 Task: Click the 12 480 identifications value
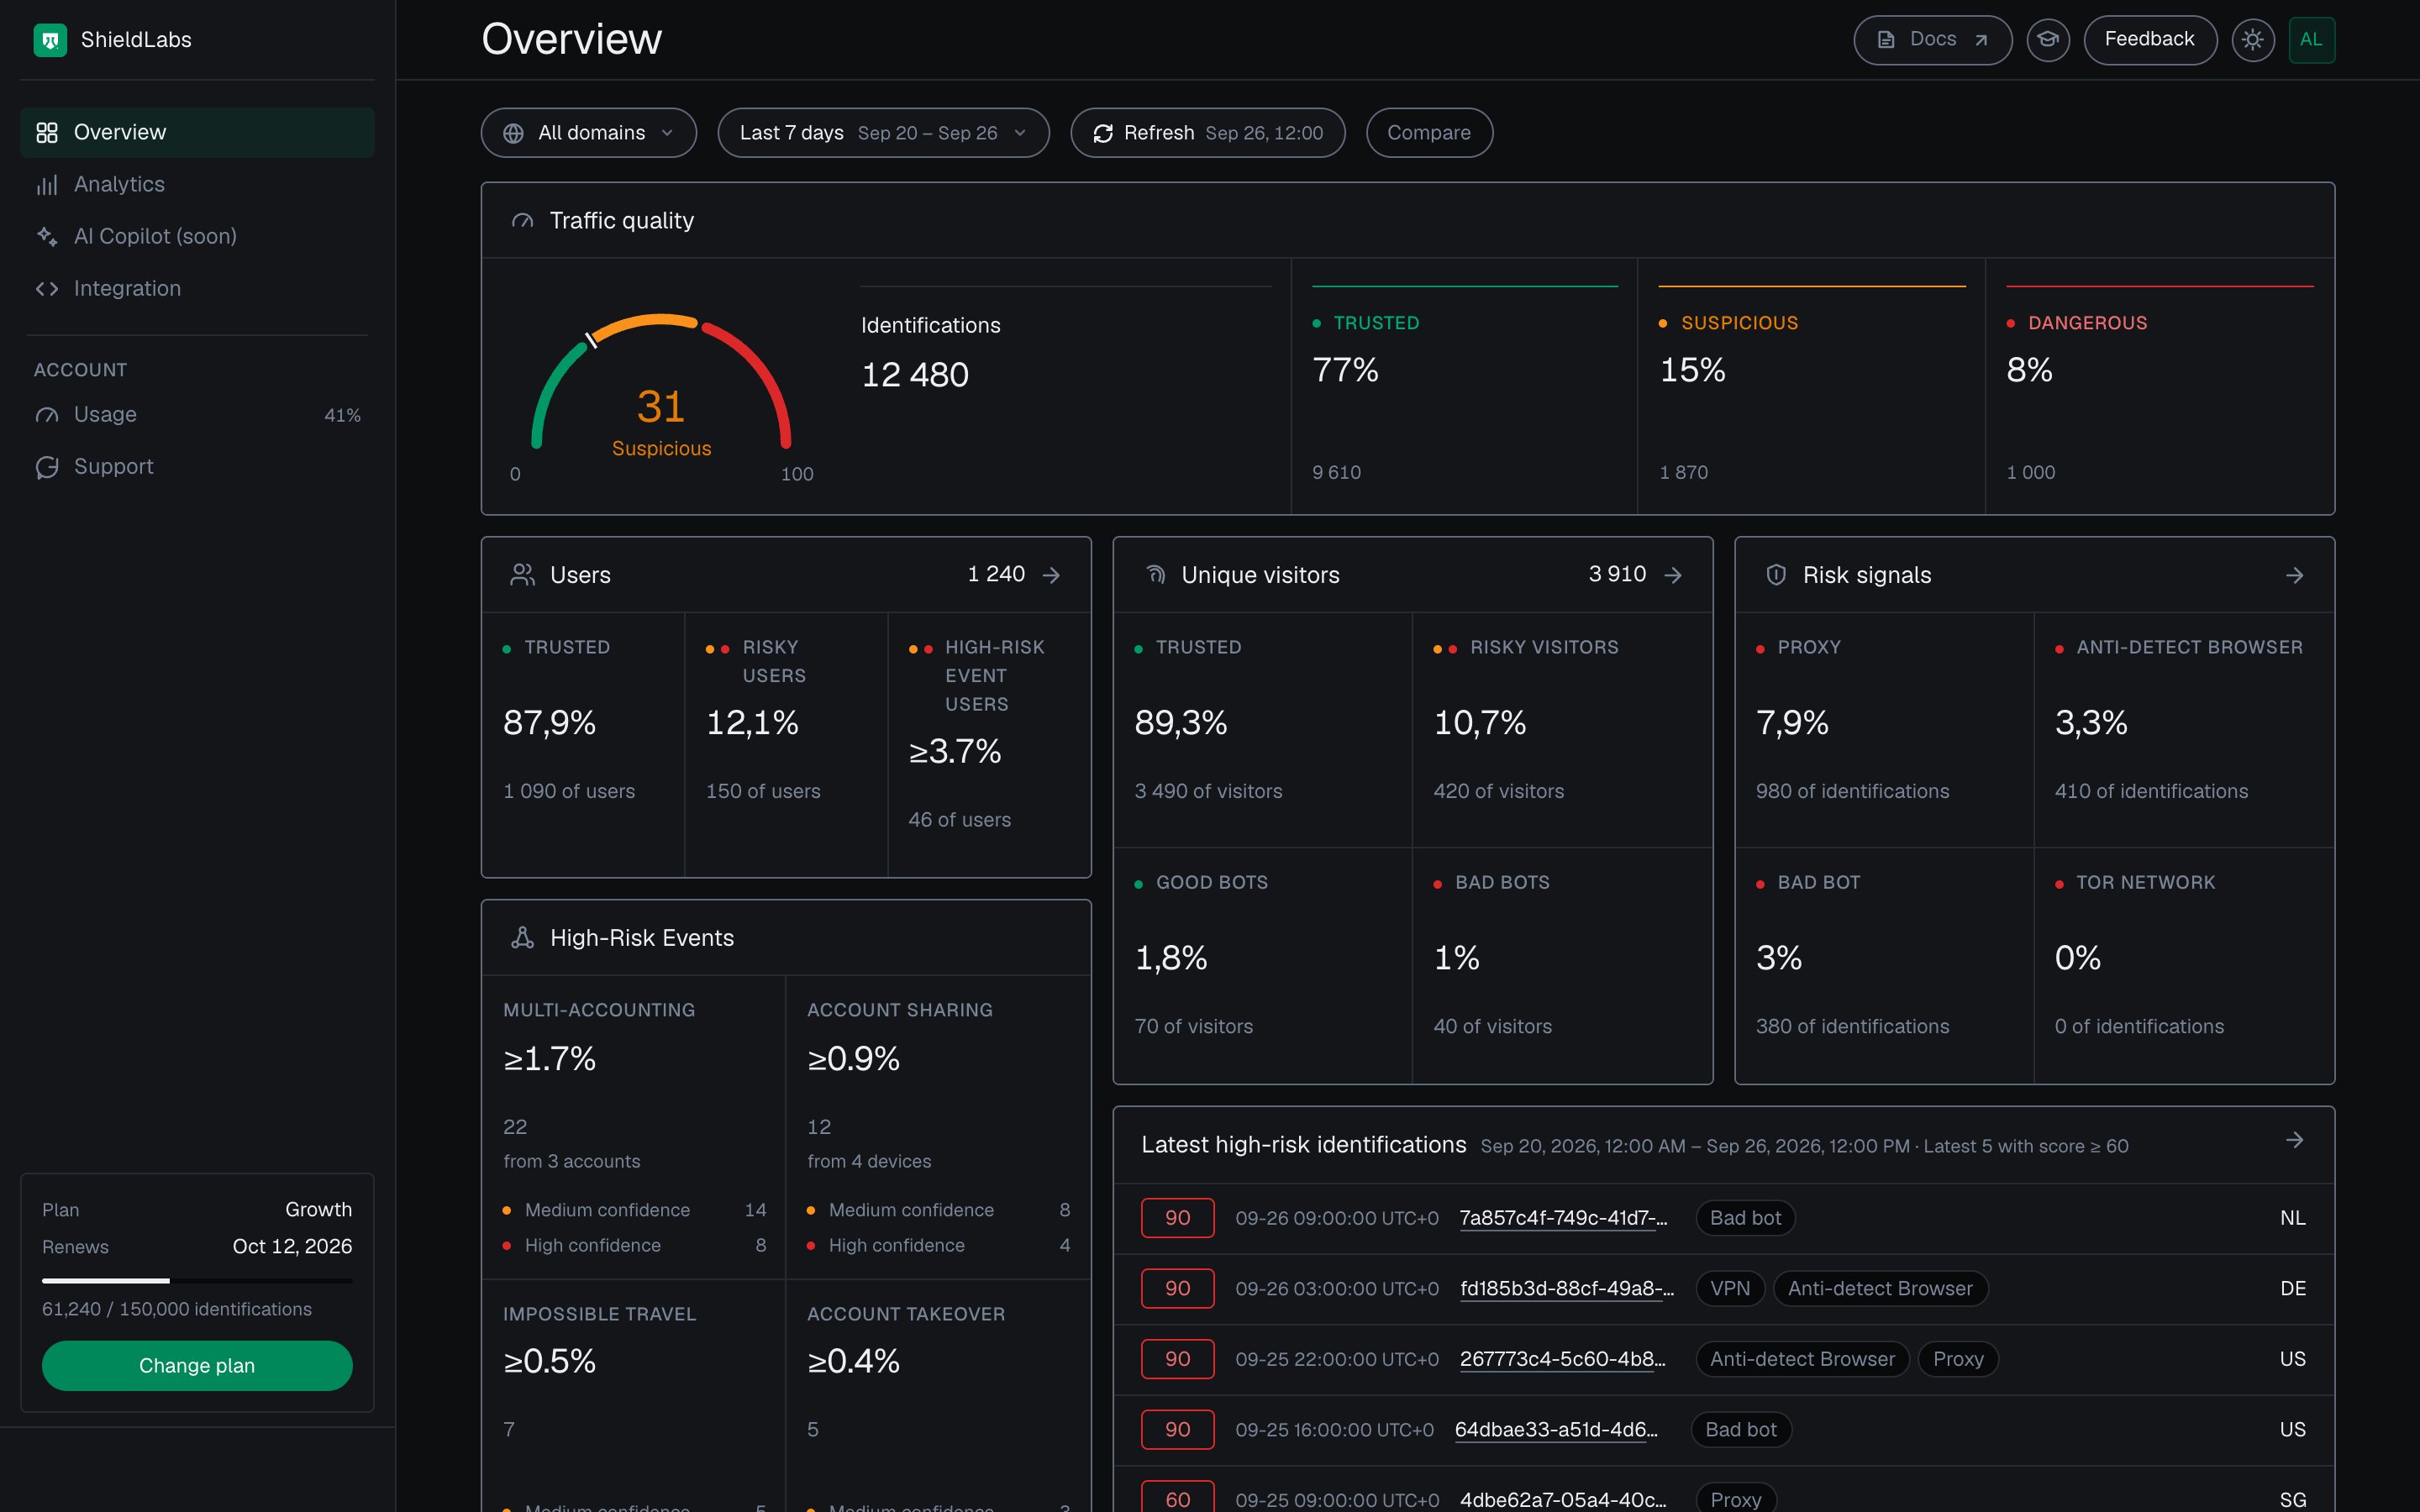[915, 375]
